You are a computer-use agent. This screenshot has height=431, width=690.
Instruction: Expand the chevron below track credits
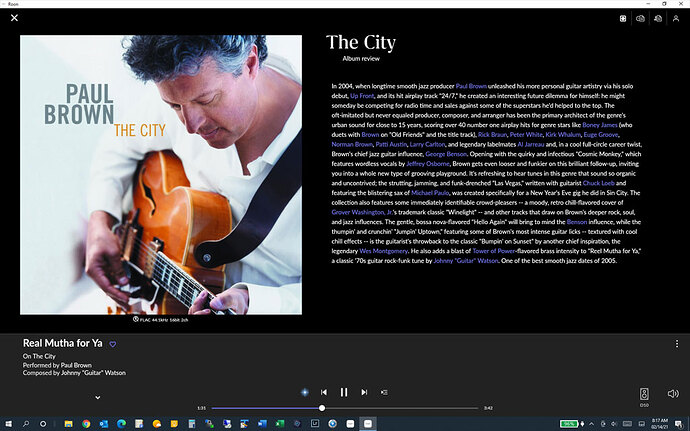tap(98, 397)
